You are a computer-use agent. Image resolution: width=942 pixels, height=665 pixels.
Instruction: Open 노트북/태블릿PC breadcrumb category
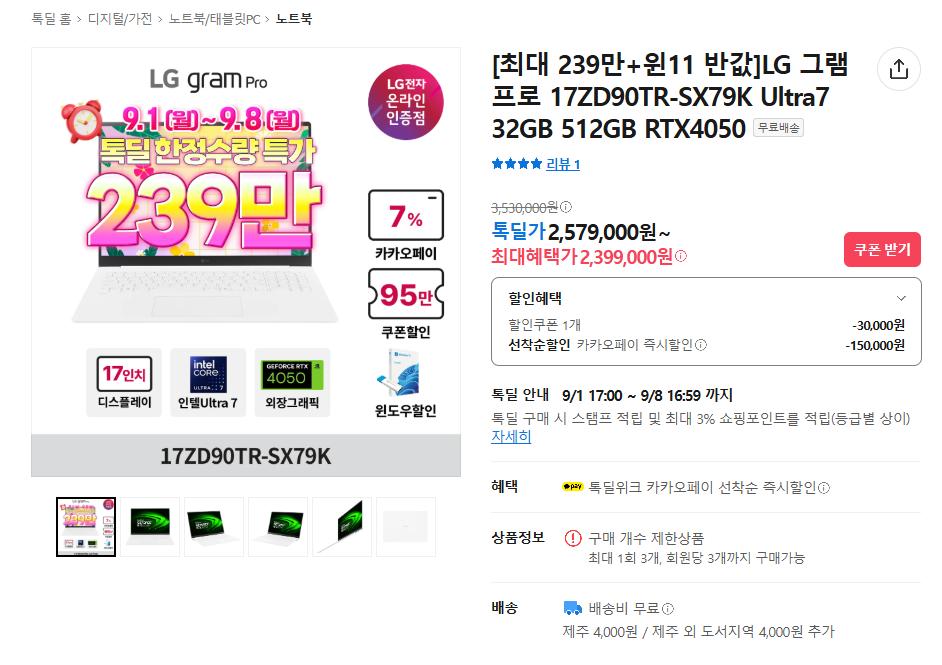click(x=214, y=19)
